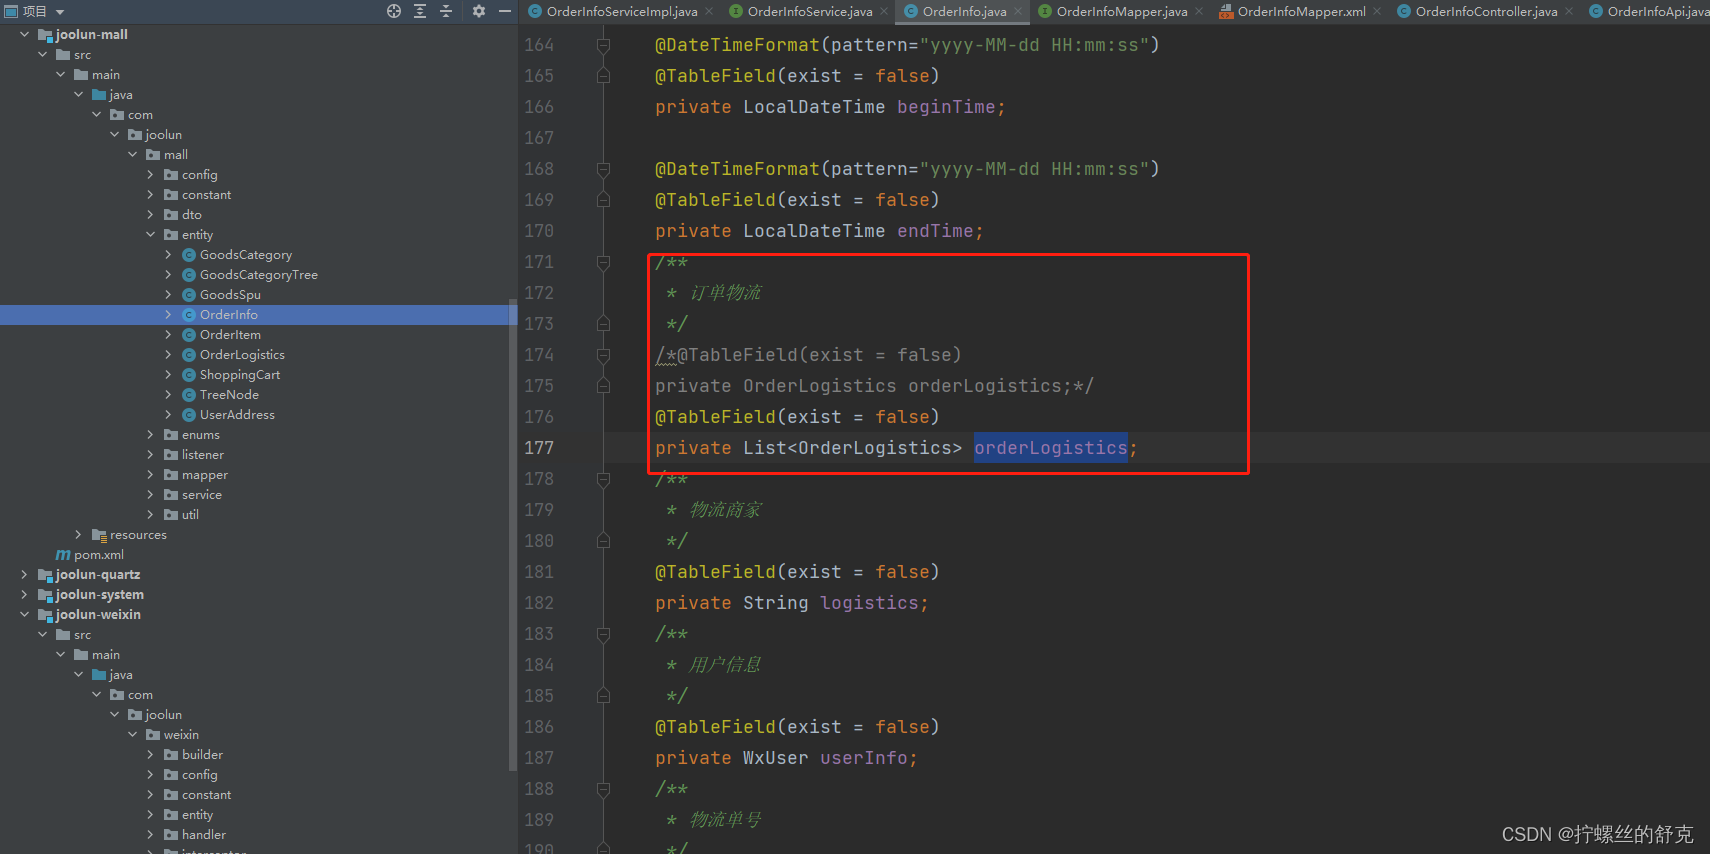The image size is (1710, 854).
Task: Click the logistics String field name
Action: pos(869,603)
